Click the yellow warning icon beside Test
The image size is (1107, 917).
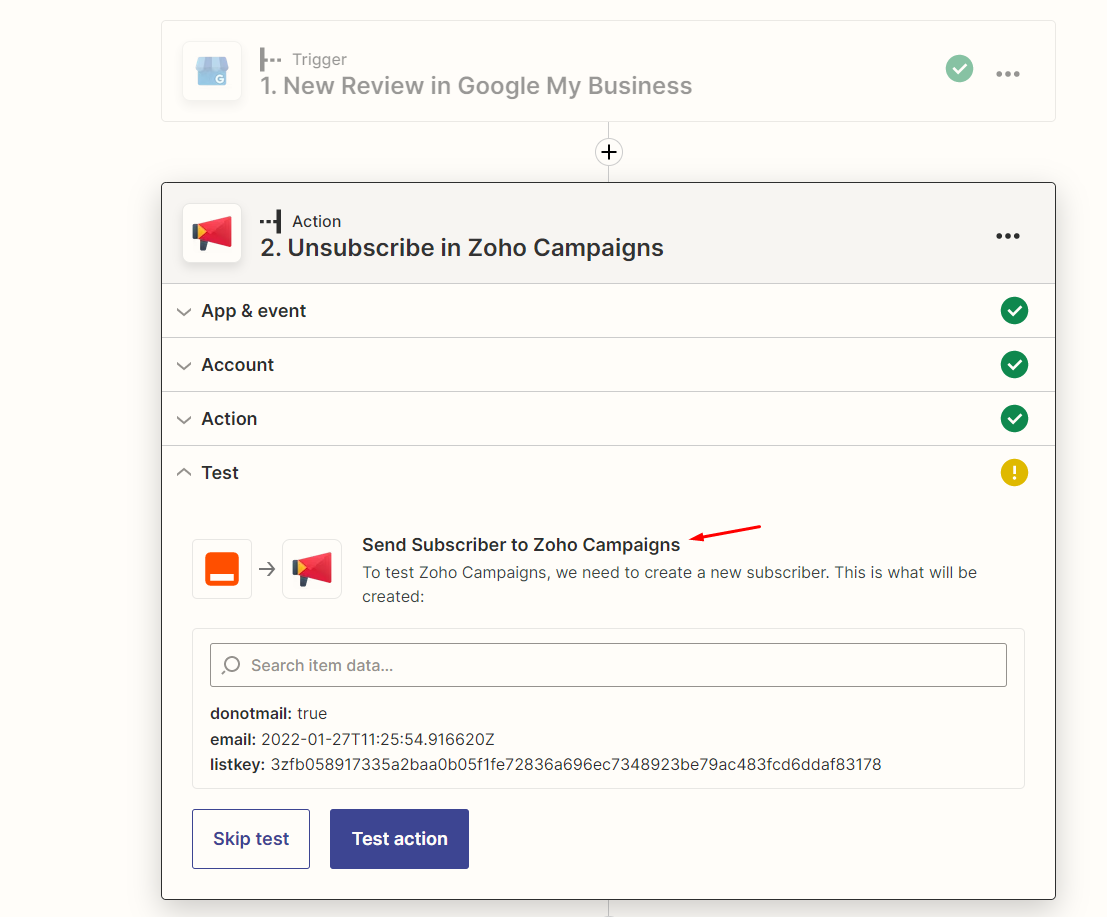pos(1014,472)
